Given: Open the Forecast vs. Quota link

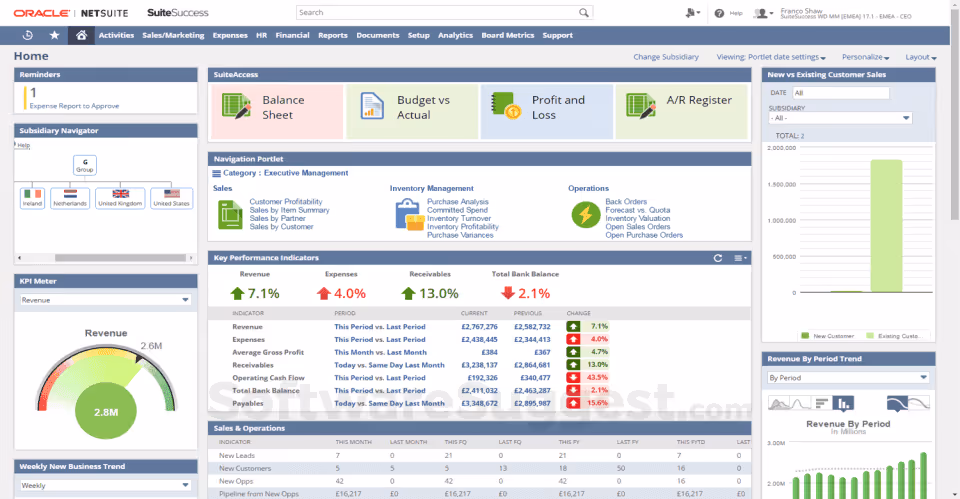Looking at the screenshot, I should [x=637, y=210].
